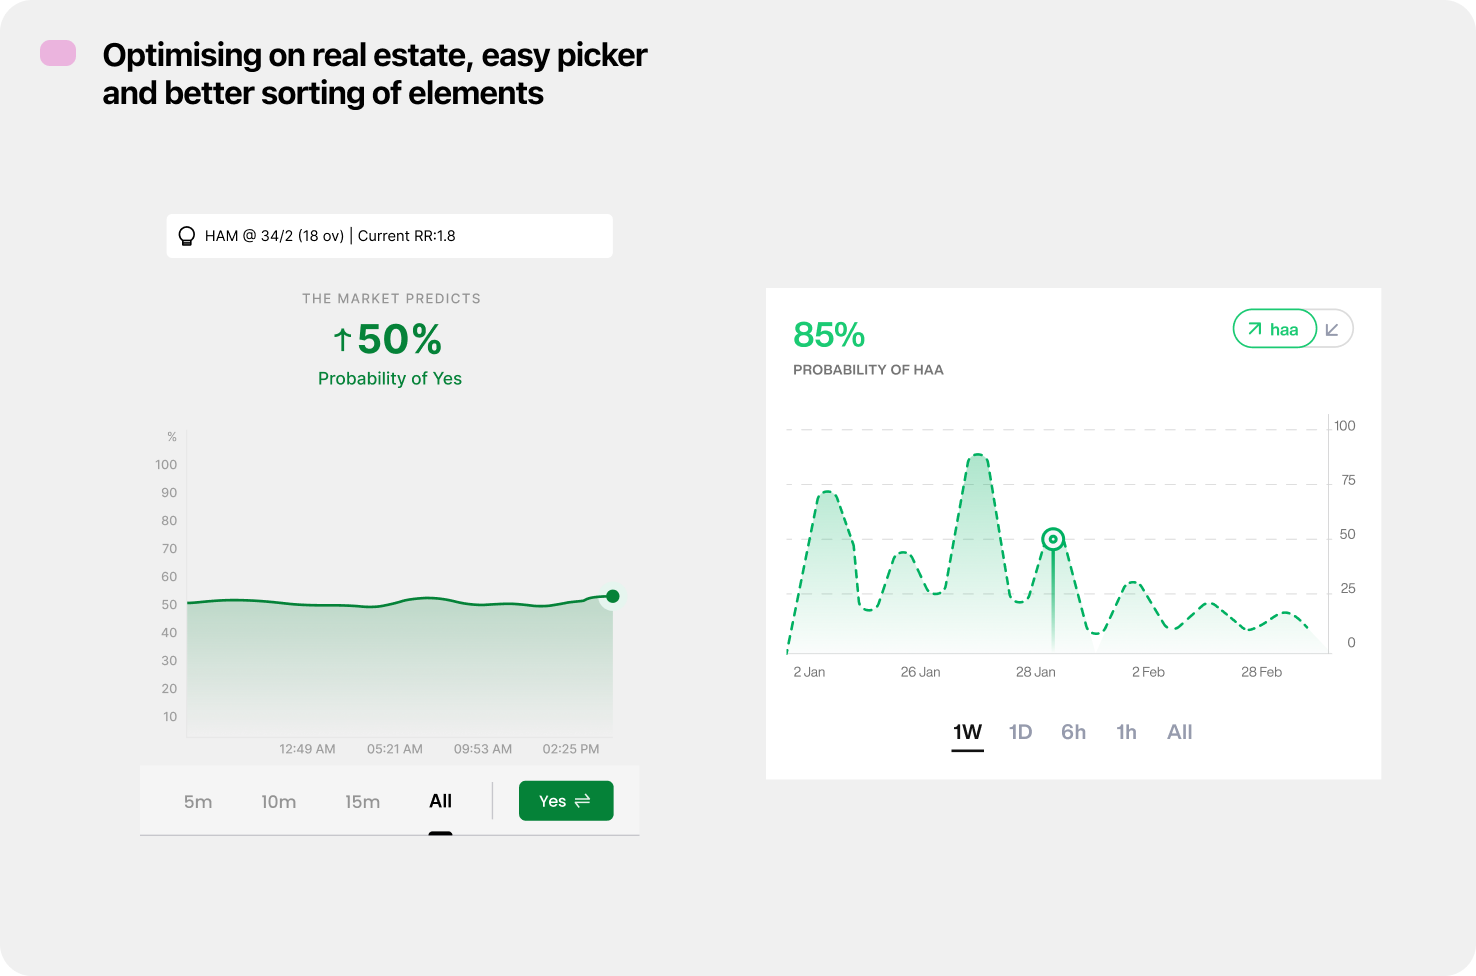
Task: Select the 15m time range tab
Action: [x=363, y=802]
